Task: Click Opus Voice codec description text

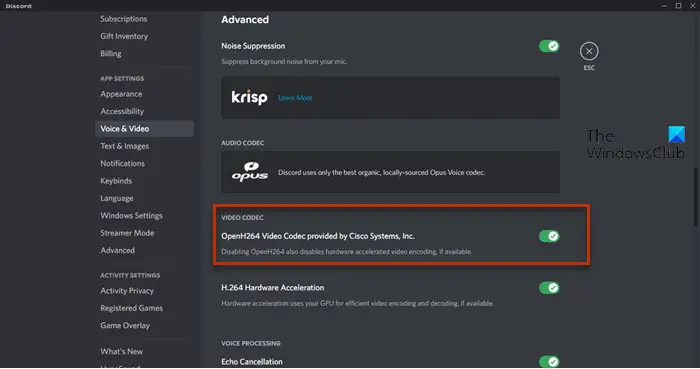Action: pos(382,172)
